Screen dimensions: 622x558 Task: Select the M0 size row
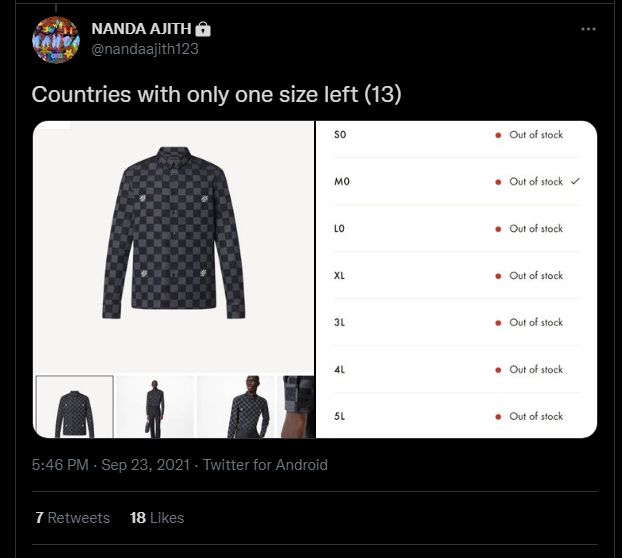click(x=456, y=182)
